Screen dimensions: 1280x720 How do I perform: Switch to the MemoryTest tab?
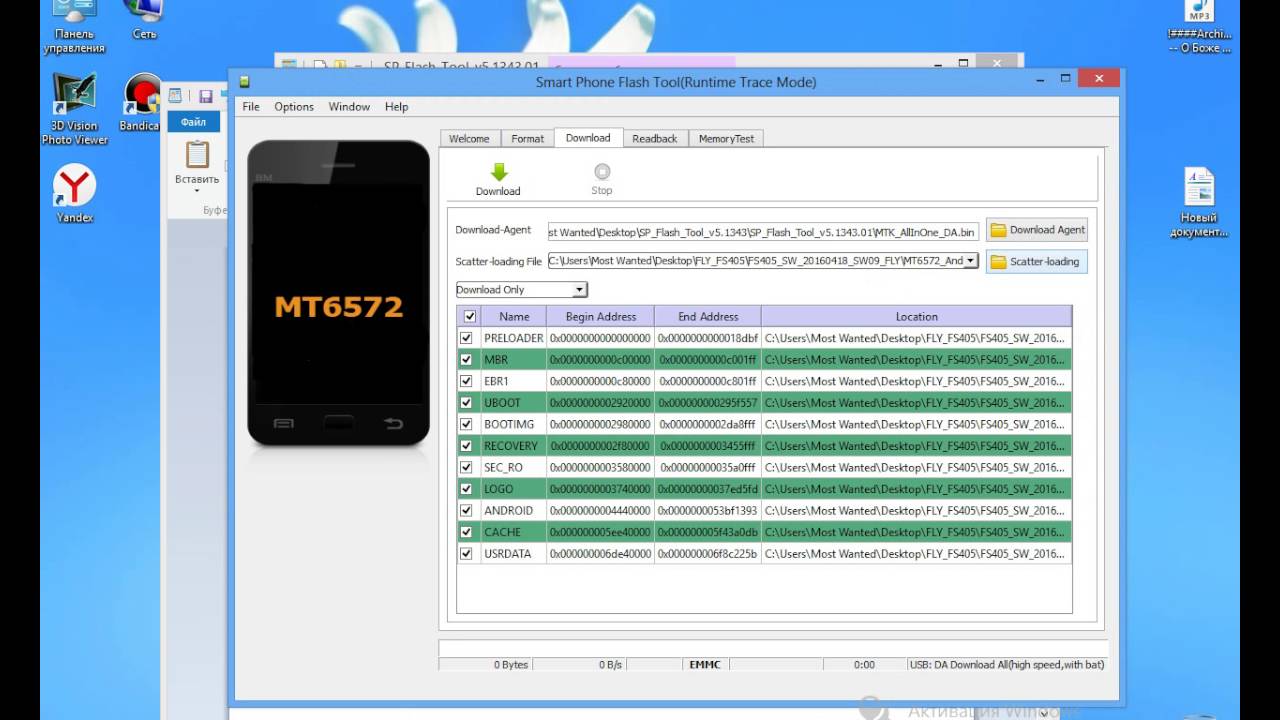726,139
